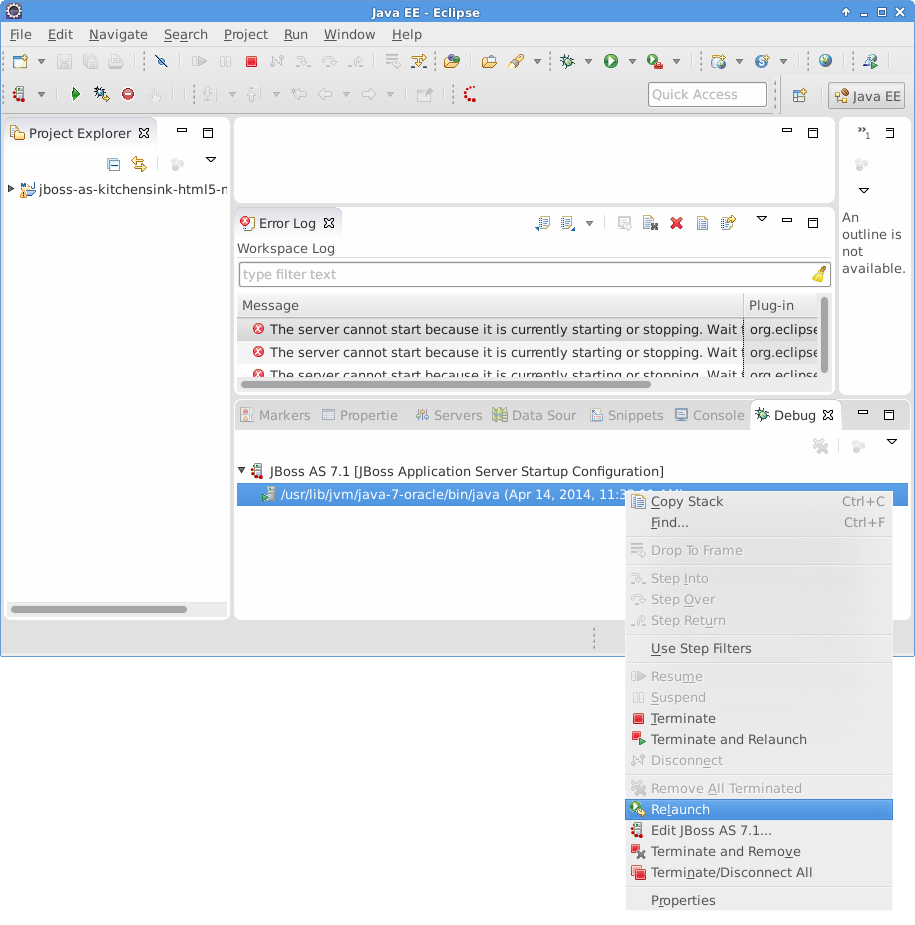Open Debug view menu triangle
Viewport: 915px width, 925px height.
tap(891, 442)
